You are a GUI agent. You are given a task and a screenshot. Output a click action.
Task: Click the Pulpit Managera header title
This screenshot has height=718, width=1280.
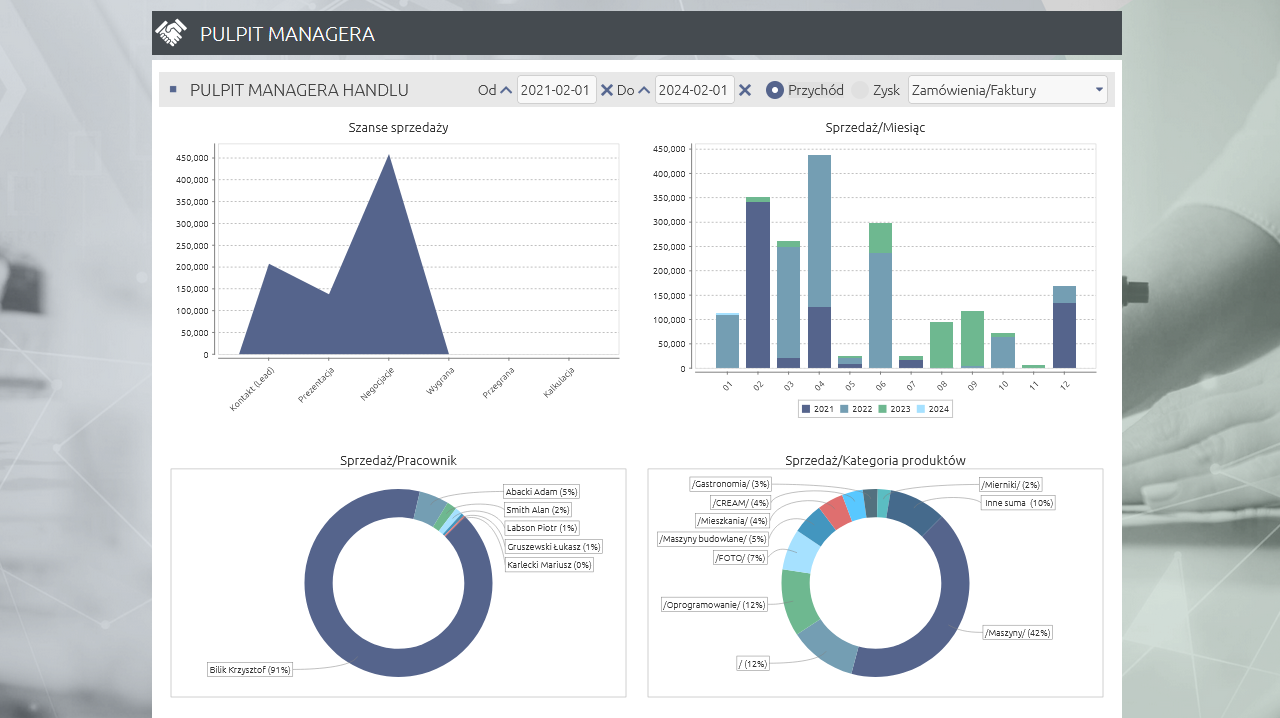click(287, 34)
